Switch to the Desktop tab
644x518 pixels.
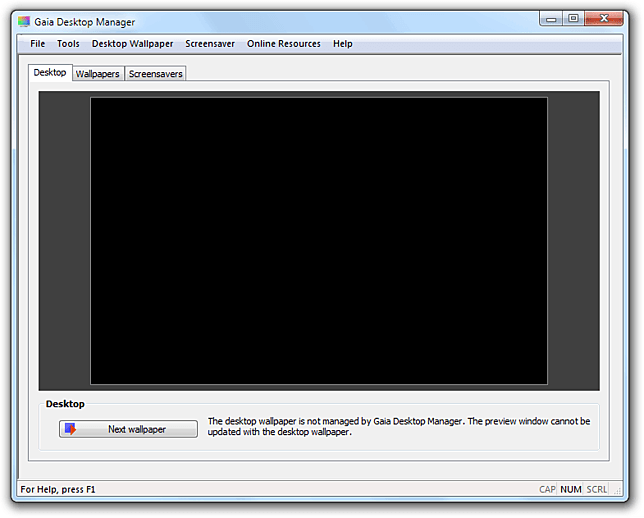tap(50, 73)
